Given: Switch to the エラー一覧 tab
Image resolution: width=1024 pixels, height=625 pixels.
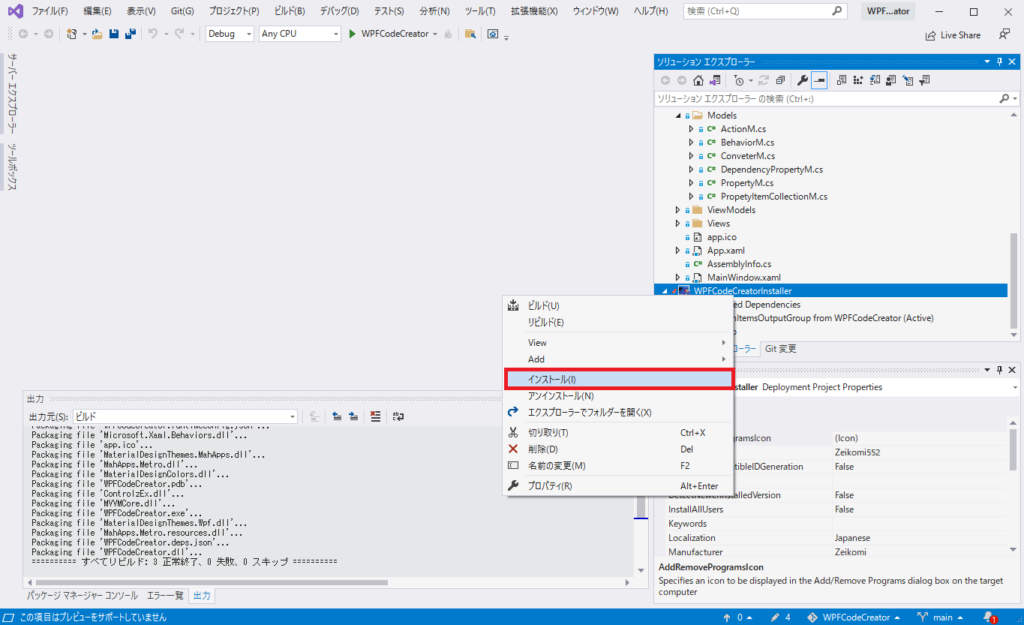Looking at the screenshot, I should tap(165, 596).
